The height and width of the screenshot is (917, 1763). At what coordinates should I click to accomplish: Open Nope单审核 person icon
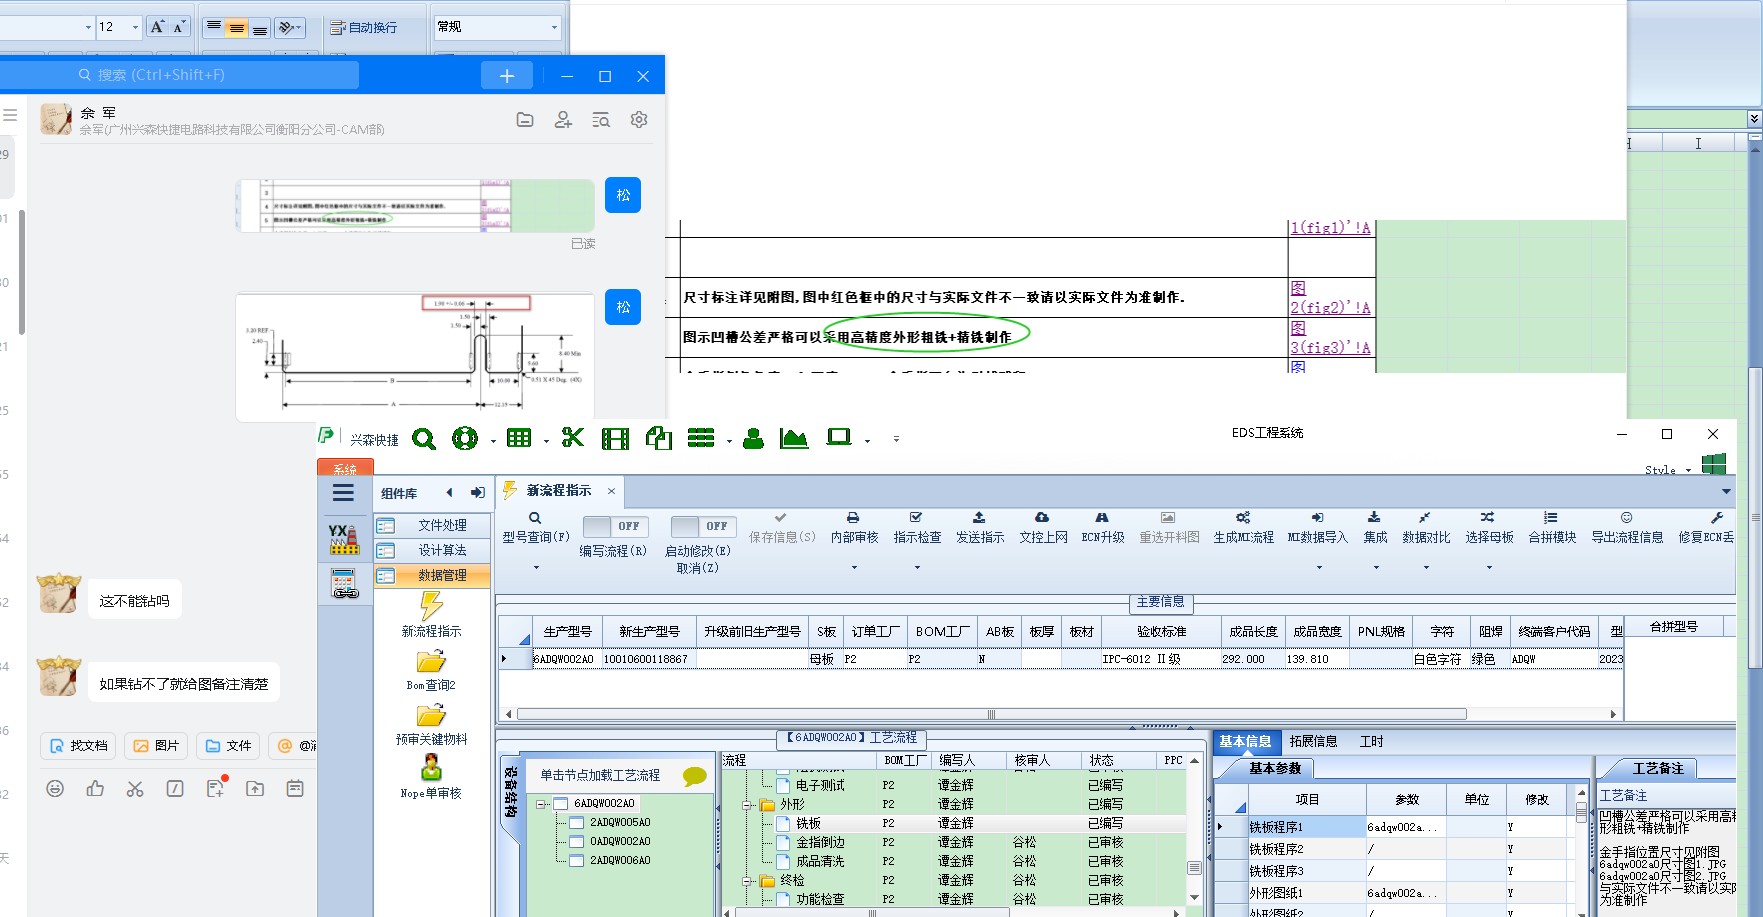coord(431,768)
